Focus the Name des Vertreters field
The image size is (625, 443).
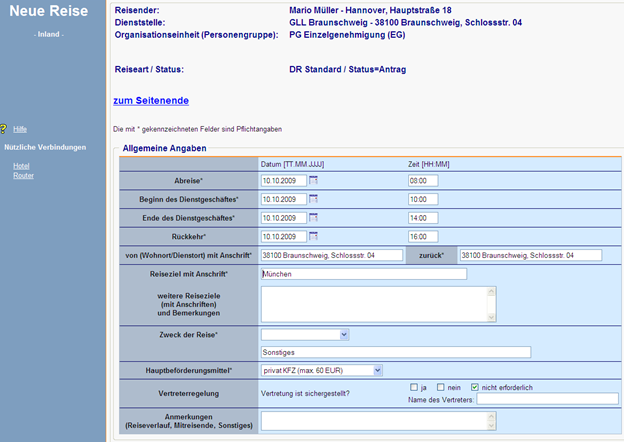click(547, 398)
